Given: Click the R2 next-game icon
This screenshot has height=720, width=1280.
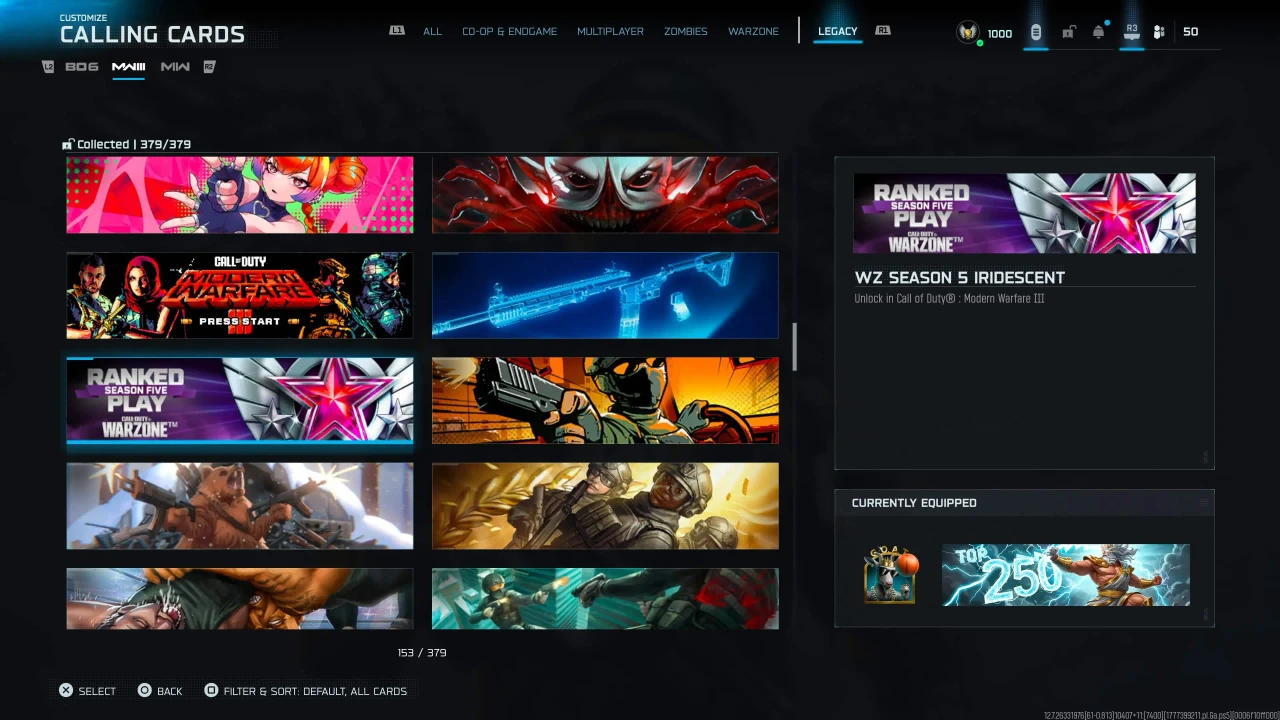Looking at the screenshot, I should (x=210, y=66).
